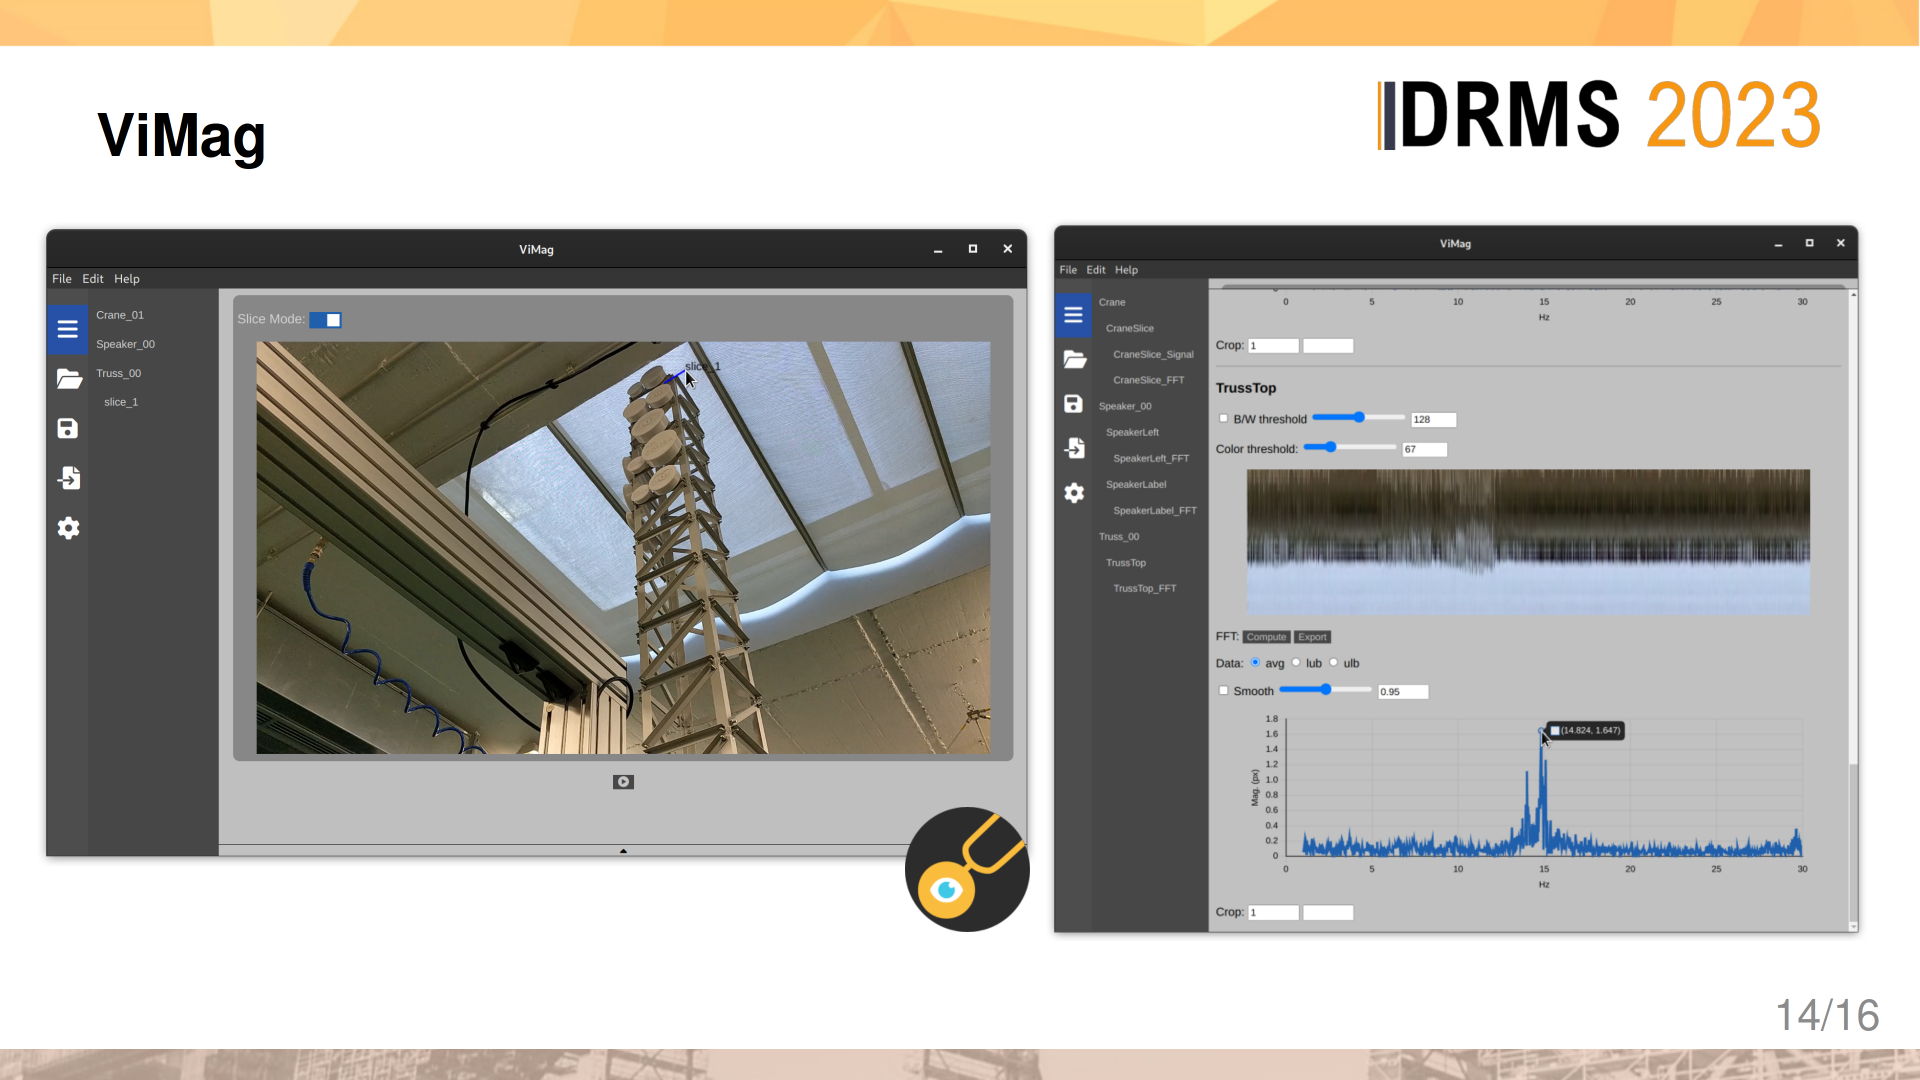Screen dimensions: 1920x1080
Task: Click hamburger menu icon in right ViMag window
Action: pyautogui.click(x=1073, y=315)
